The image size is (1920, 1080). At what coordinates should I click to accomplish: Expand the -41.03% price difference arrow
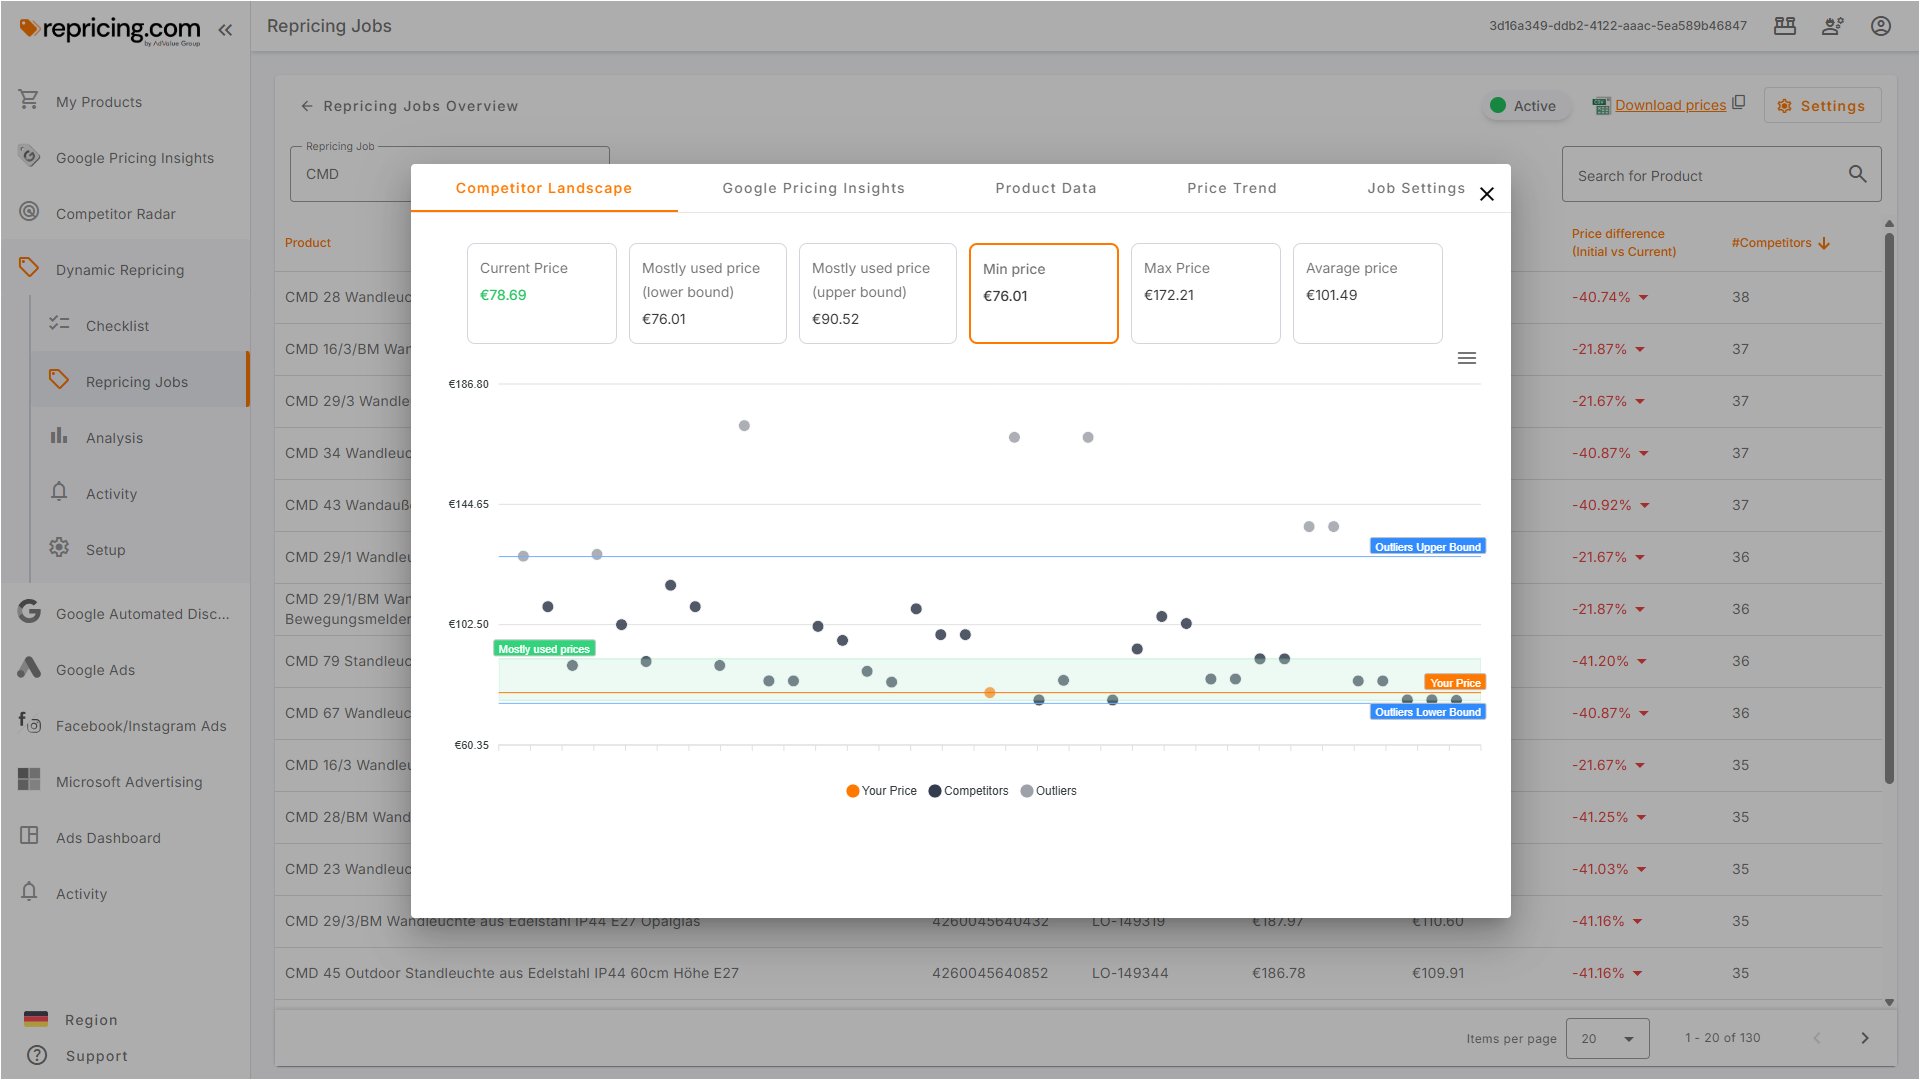pos(1642,870)
